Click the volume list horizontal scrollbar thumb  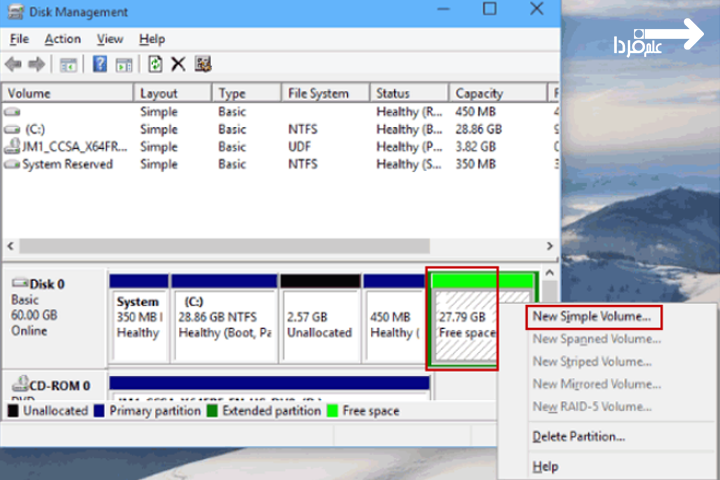(225, 246)
